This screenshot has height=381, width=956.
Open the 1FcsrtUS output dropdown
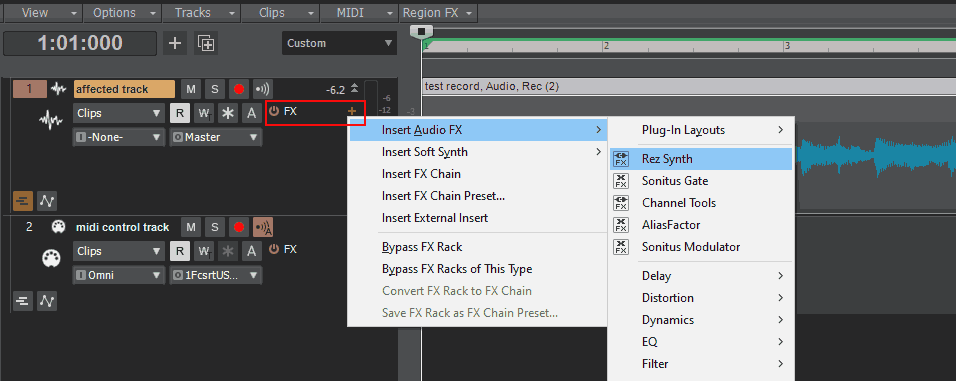(x=215, y=276)
